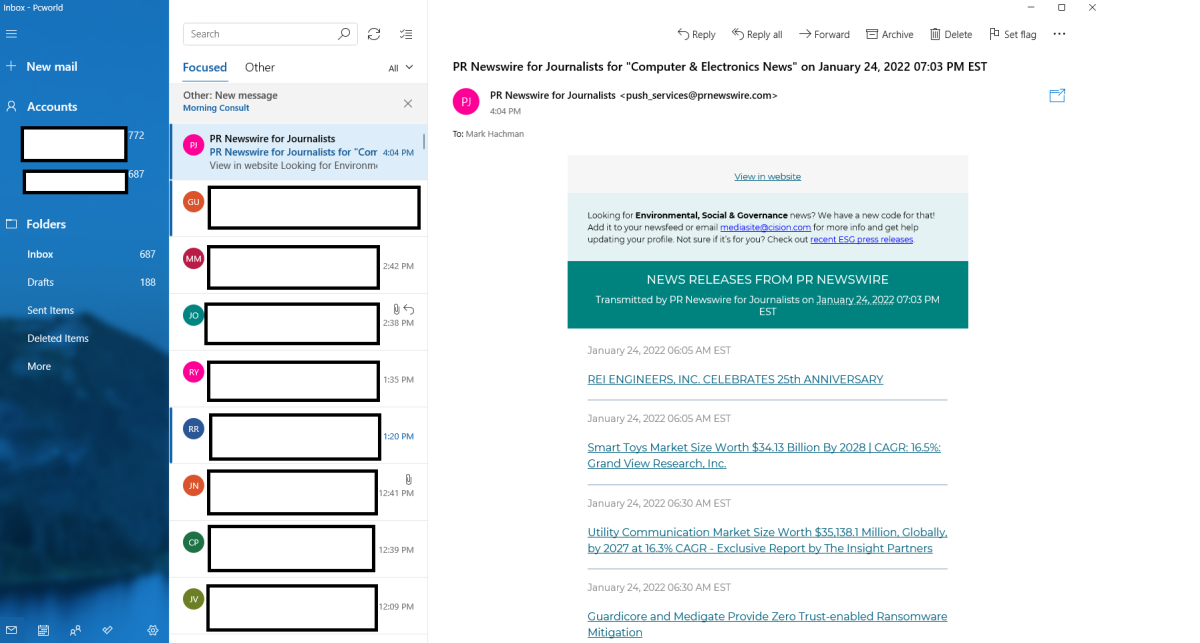1200x643 pixels.
Task: Open the hamburger navigation menu
Action: [x=12, y=34]
